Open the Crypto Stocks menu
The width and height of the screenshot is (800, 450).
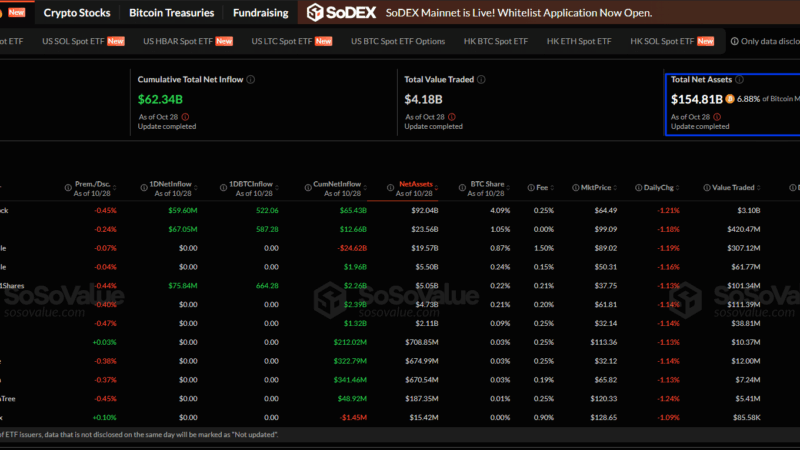tap(77, 13)
